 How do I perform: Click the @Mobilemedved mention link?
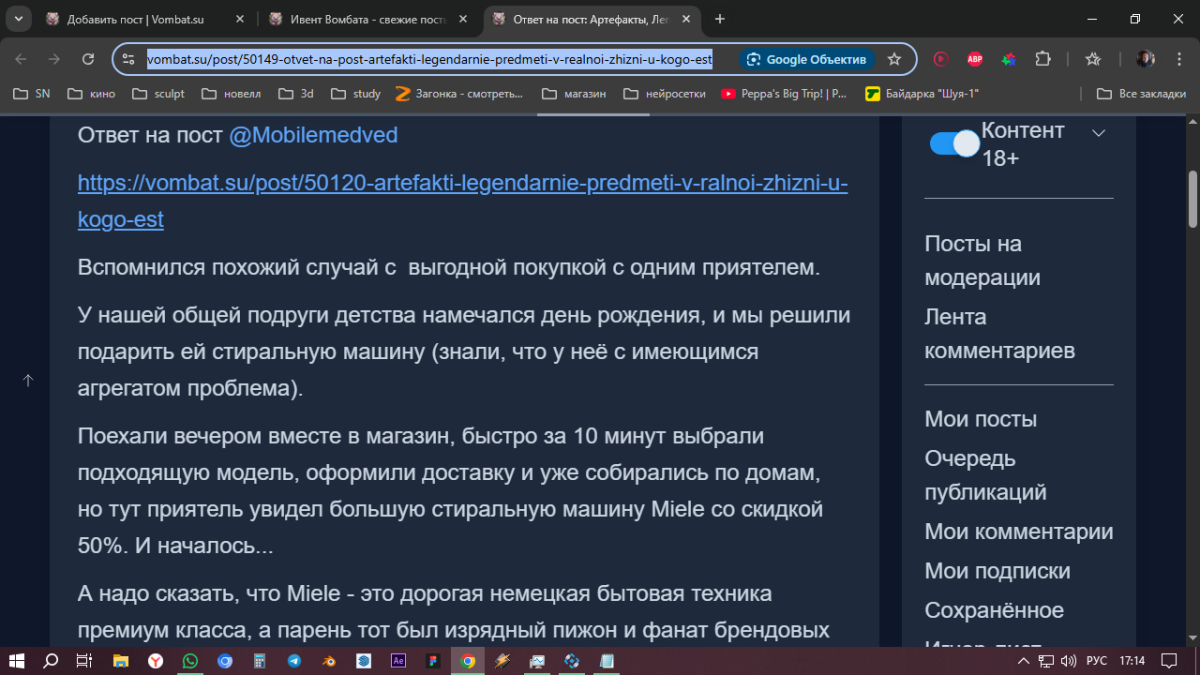[313, 135]
